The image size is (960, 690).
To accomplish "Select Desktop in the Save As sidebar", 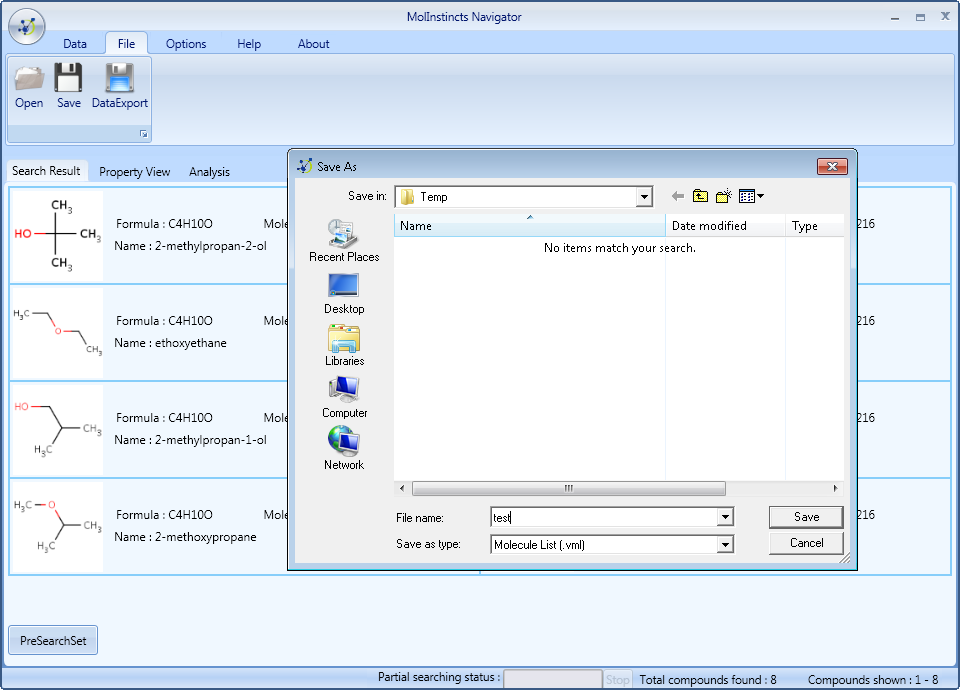I will (344, 294).
